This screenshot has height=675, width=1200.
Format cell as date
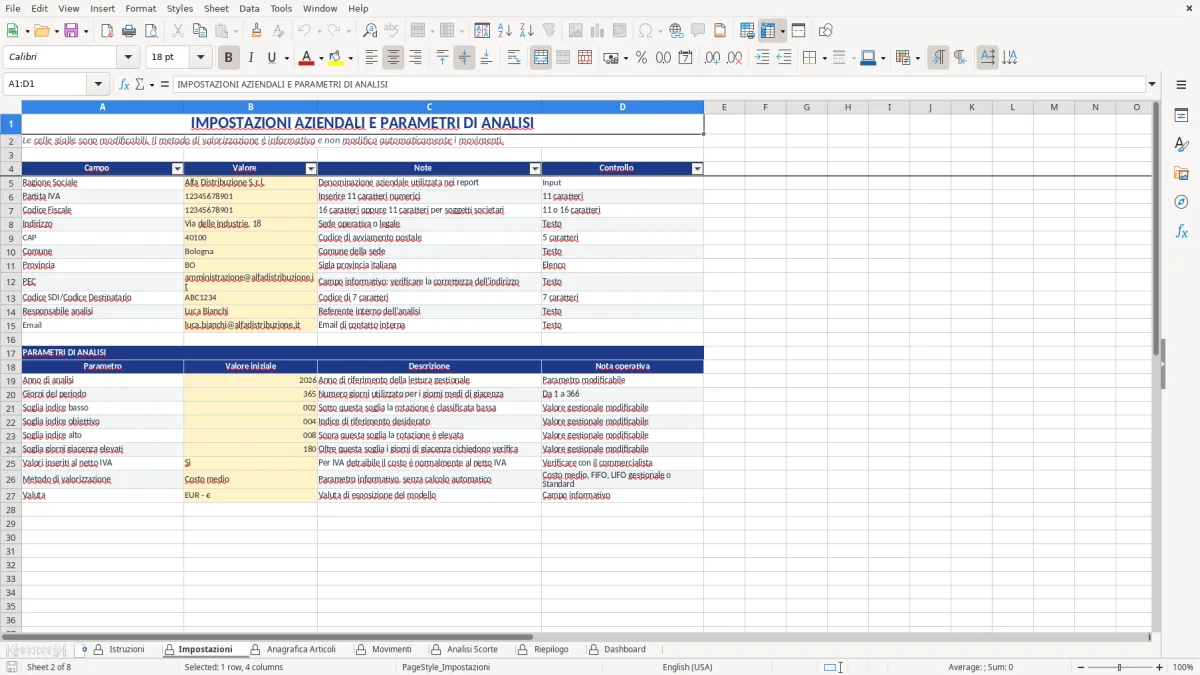pyautogui.click(x=685, y=58)
